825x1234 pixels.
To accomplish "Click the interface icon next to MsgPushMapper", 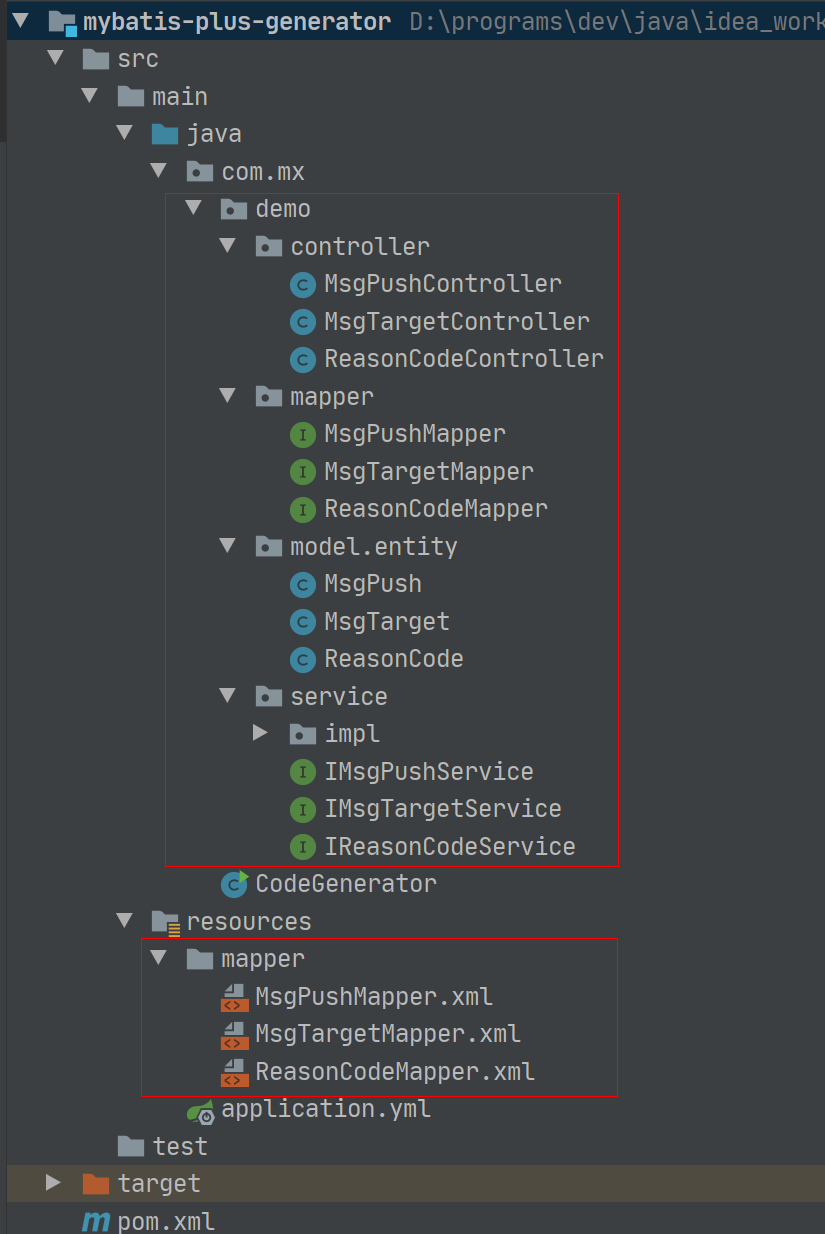I will 302,434.
